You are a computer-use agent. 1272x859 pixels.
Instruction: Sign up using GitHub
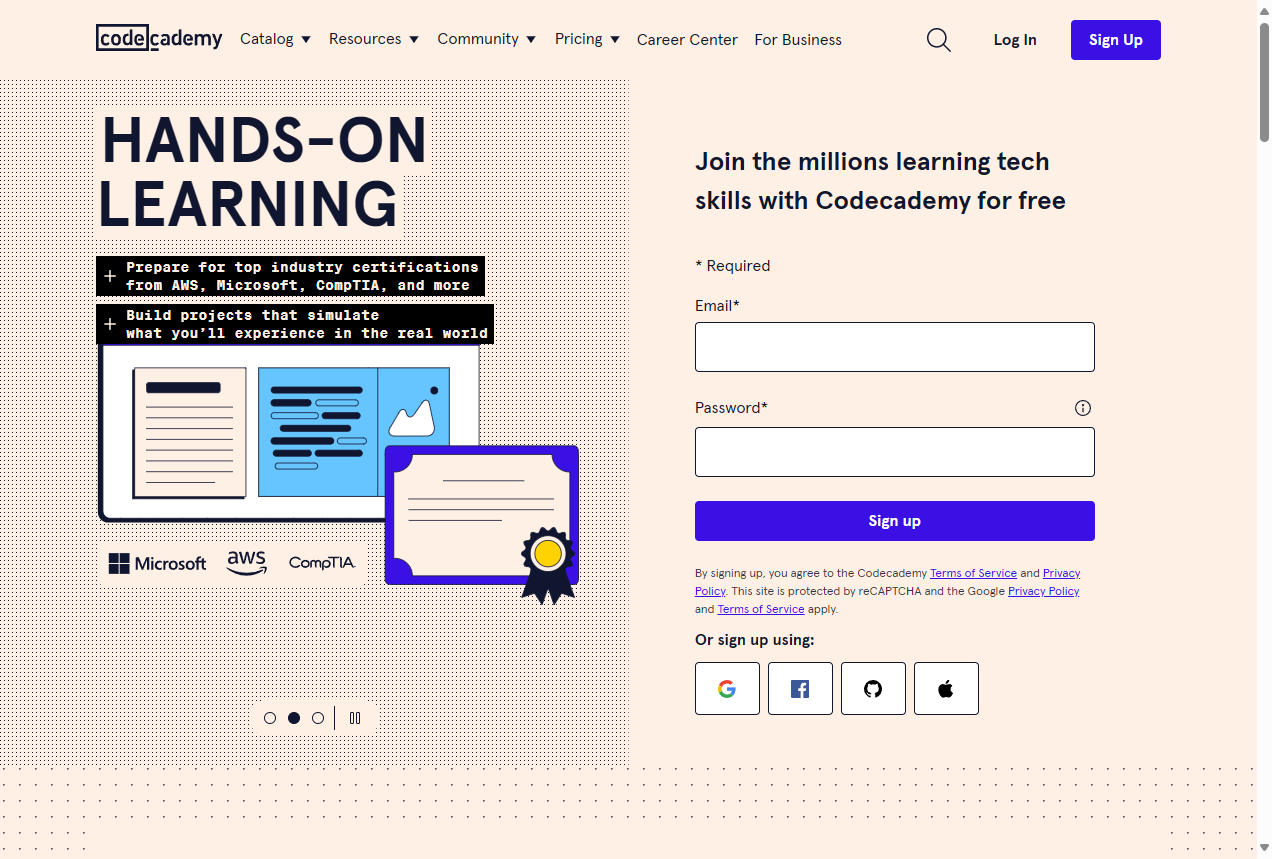873,688
